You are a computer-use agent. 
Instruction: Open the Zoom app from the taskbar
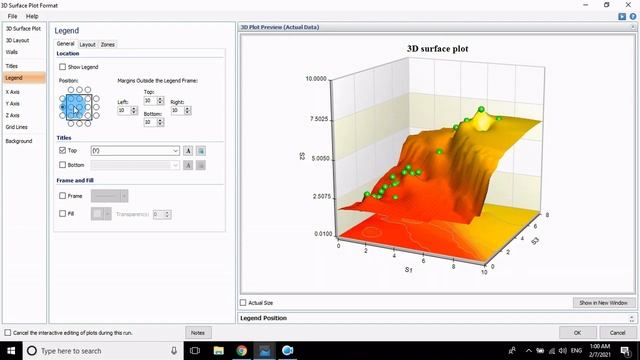click(x=287, y=351)
